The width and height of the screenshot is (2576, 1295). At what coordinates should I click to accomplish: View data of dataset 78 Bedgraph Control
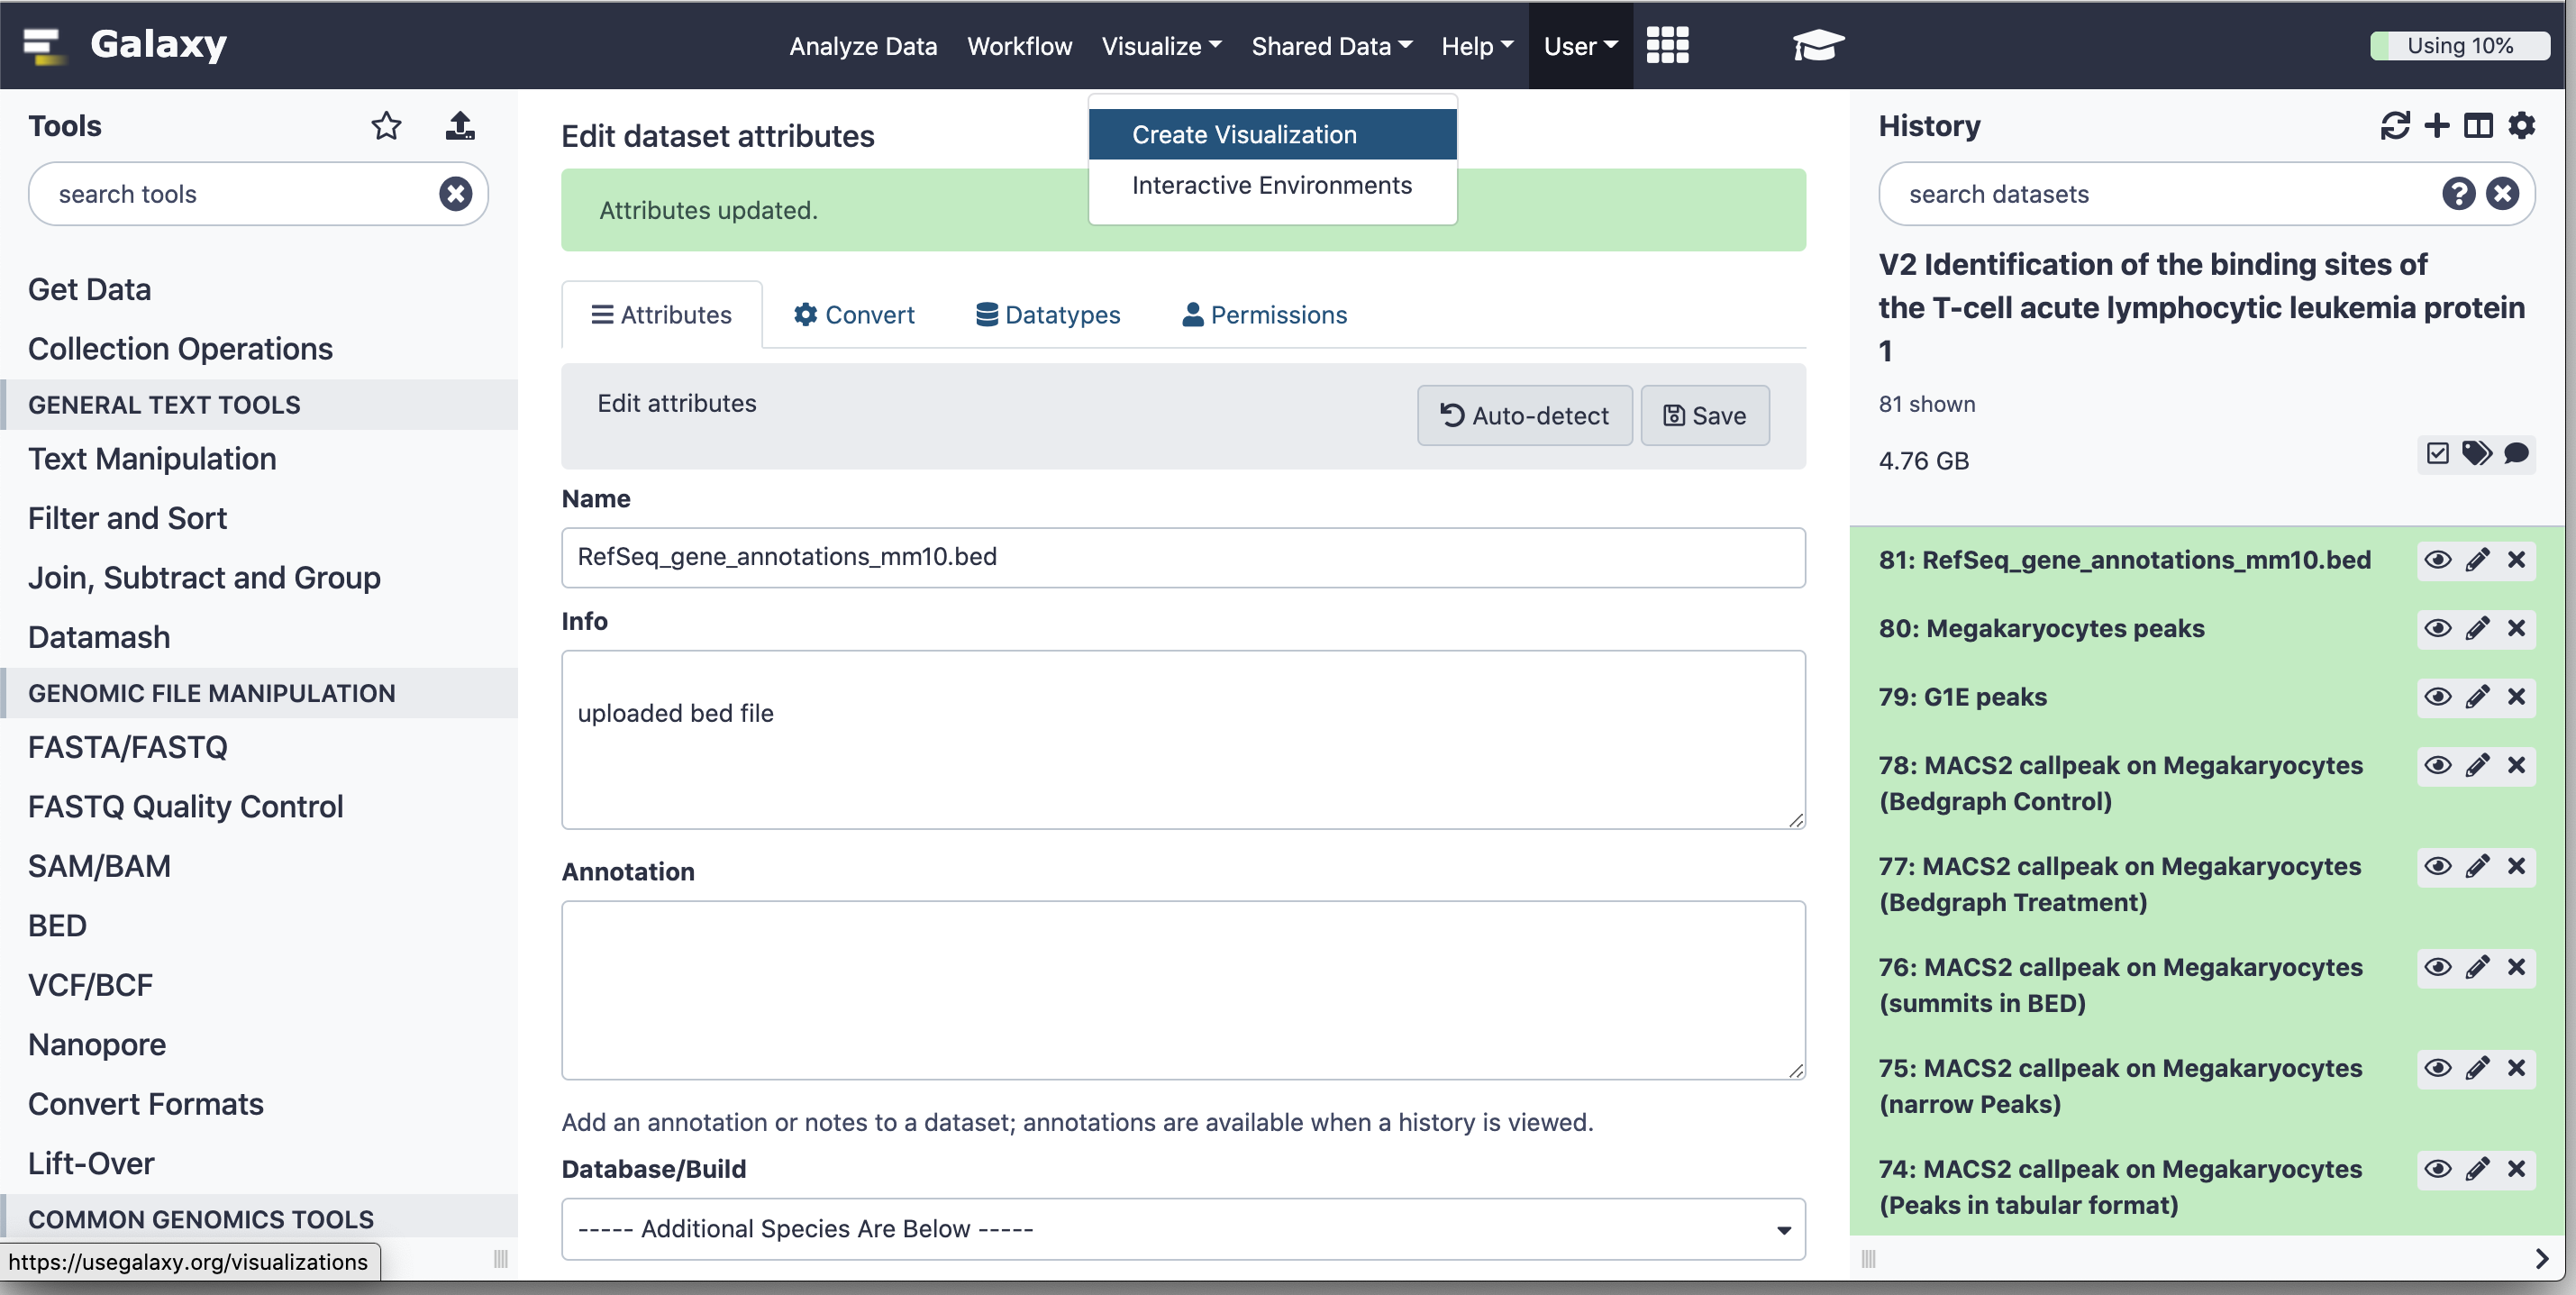click(2438, 766)
